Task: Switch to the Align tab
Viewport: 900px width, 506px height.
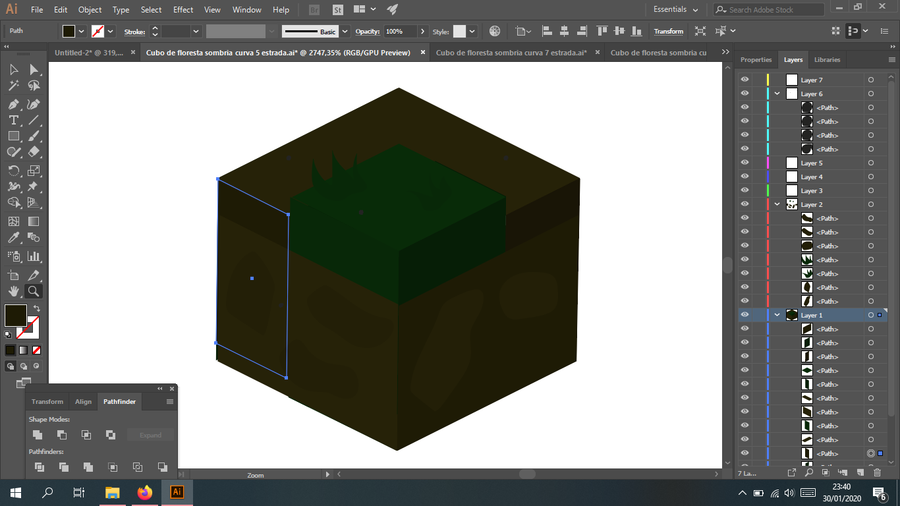Action: (83, 402)
